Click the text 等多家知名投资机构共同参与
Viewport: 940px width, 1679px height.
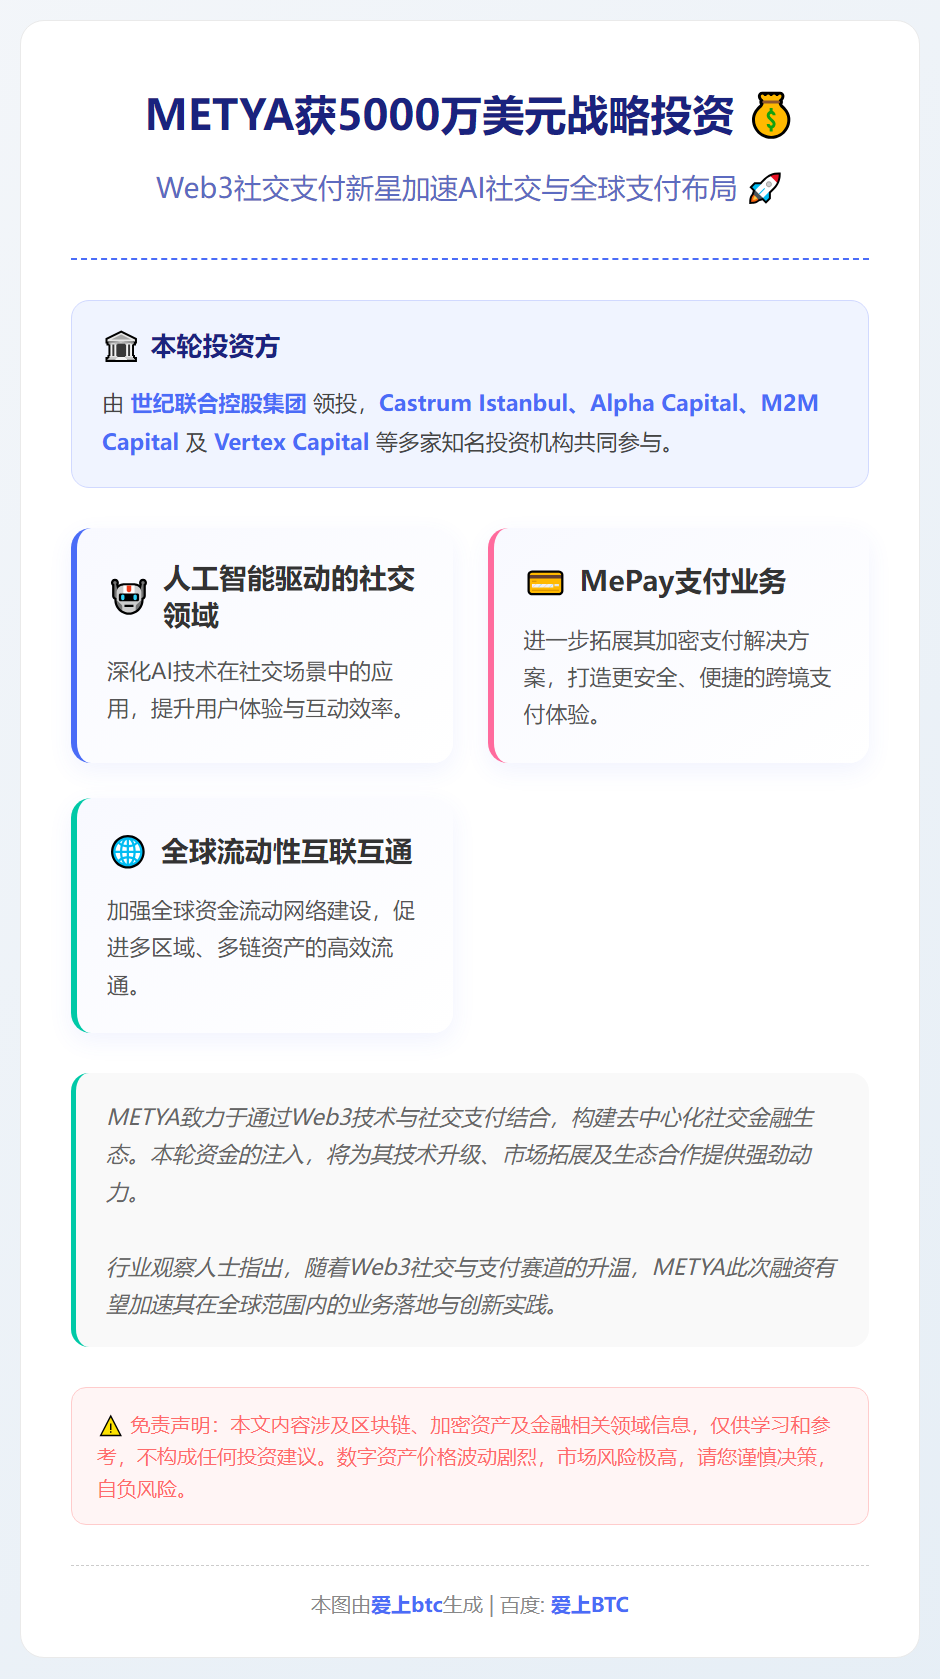pos(528,442)
